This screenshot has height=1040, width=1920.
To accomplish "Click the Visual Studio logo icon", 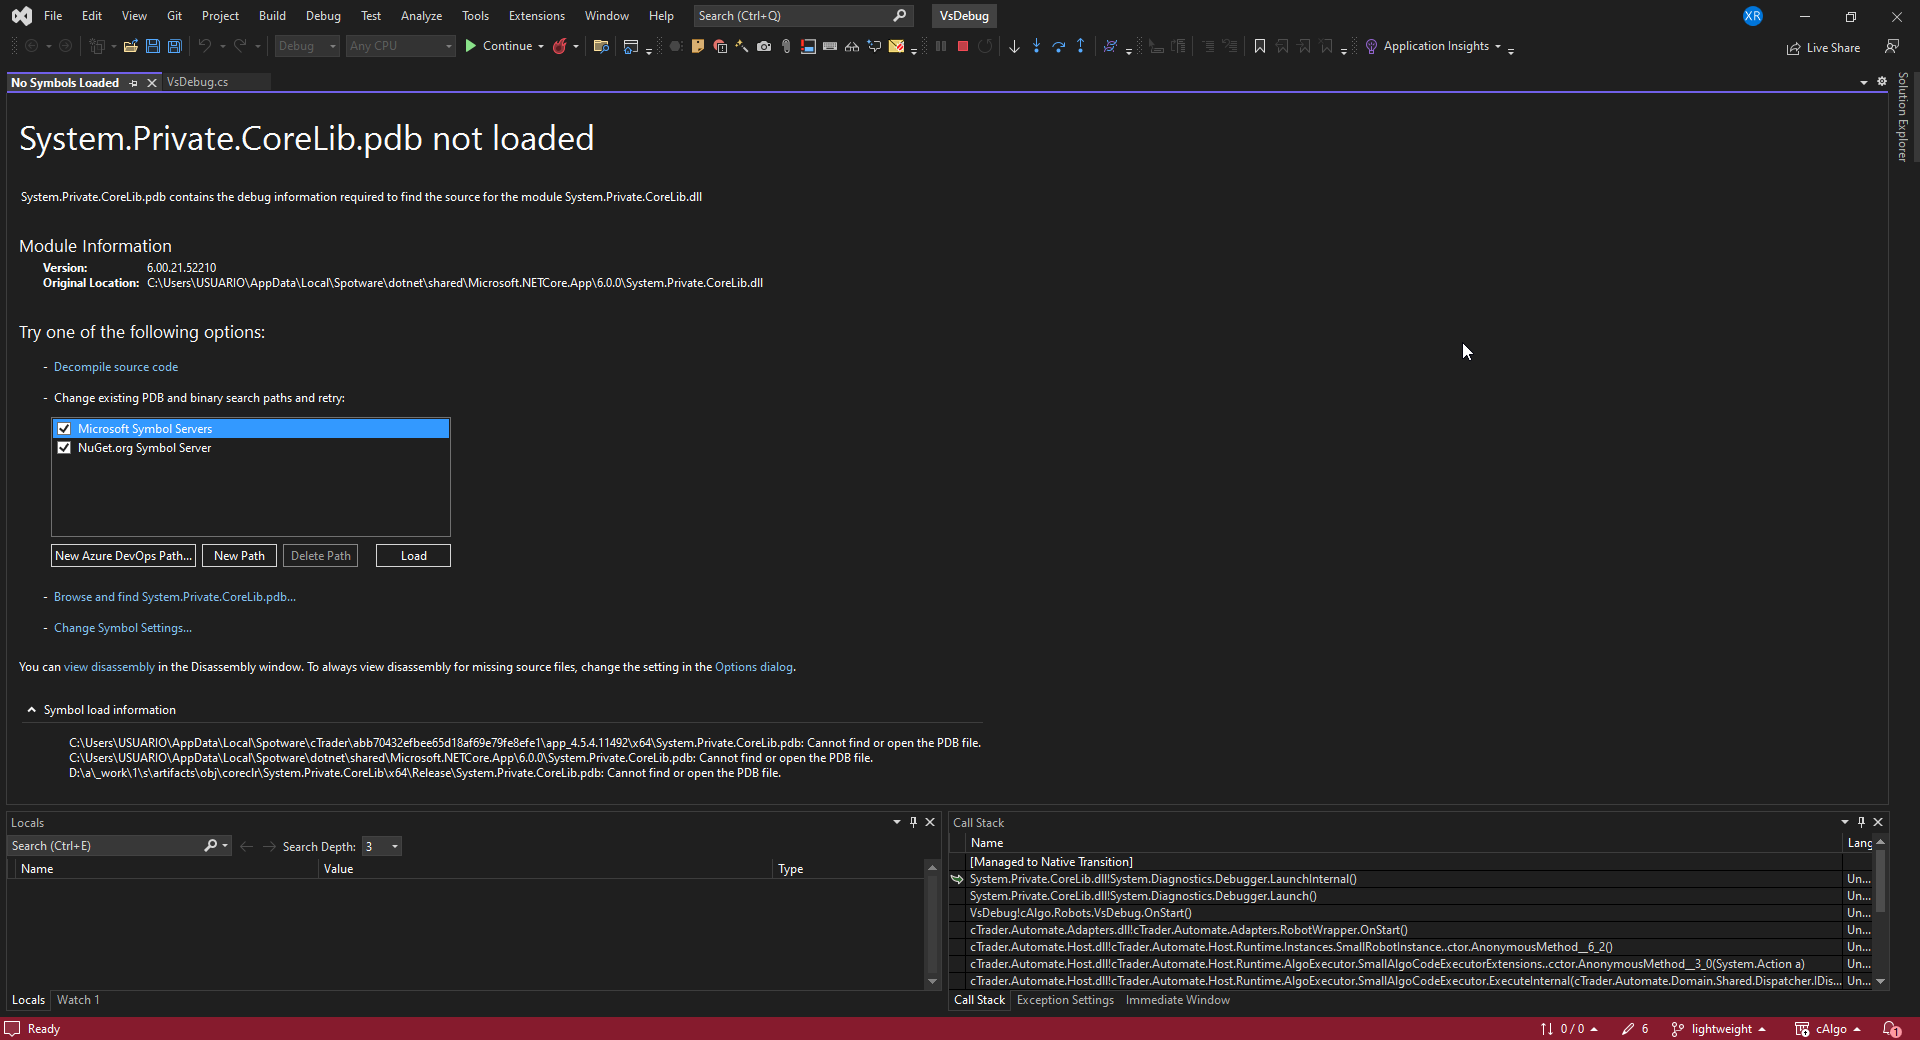I will (21, 16).
